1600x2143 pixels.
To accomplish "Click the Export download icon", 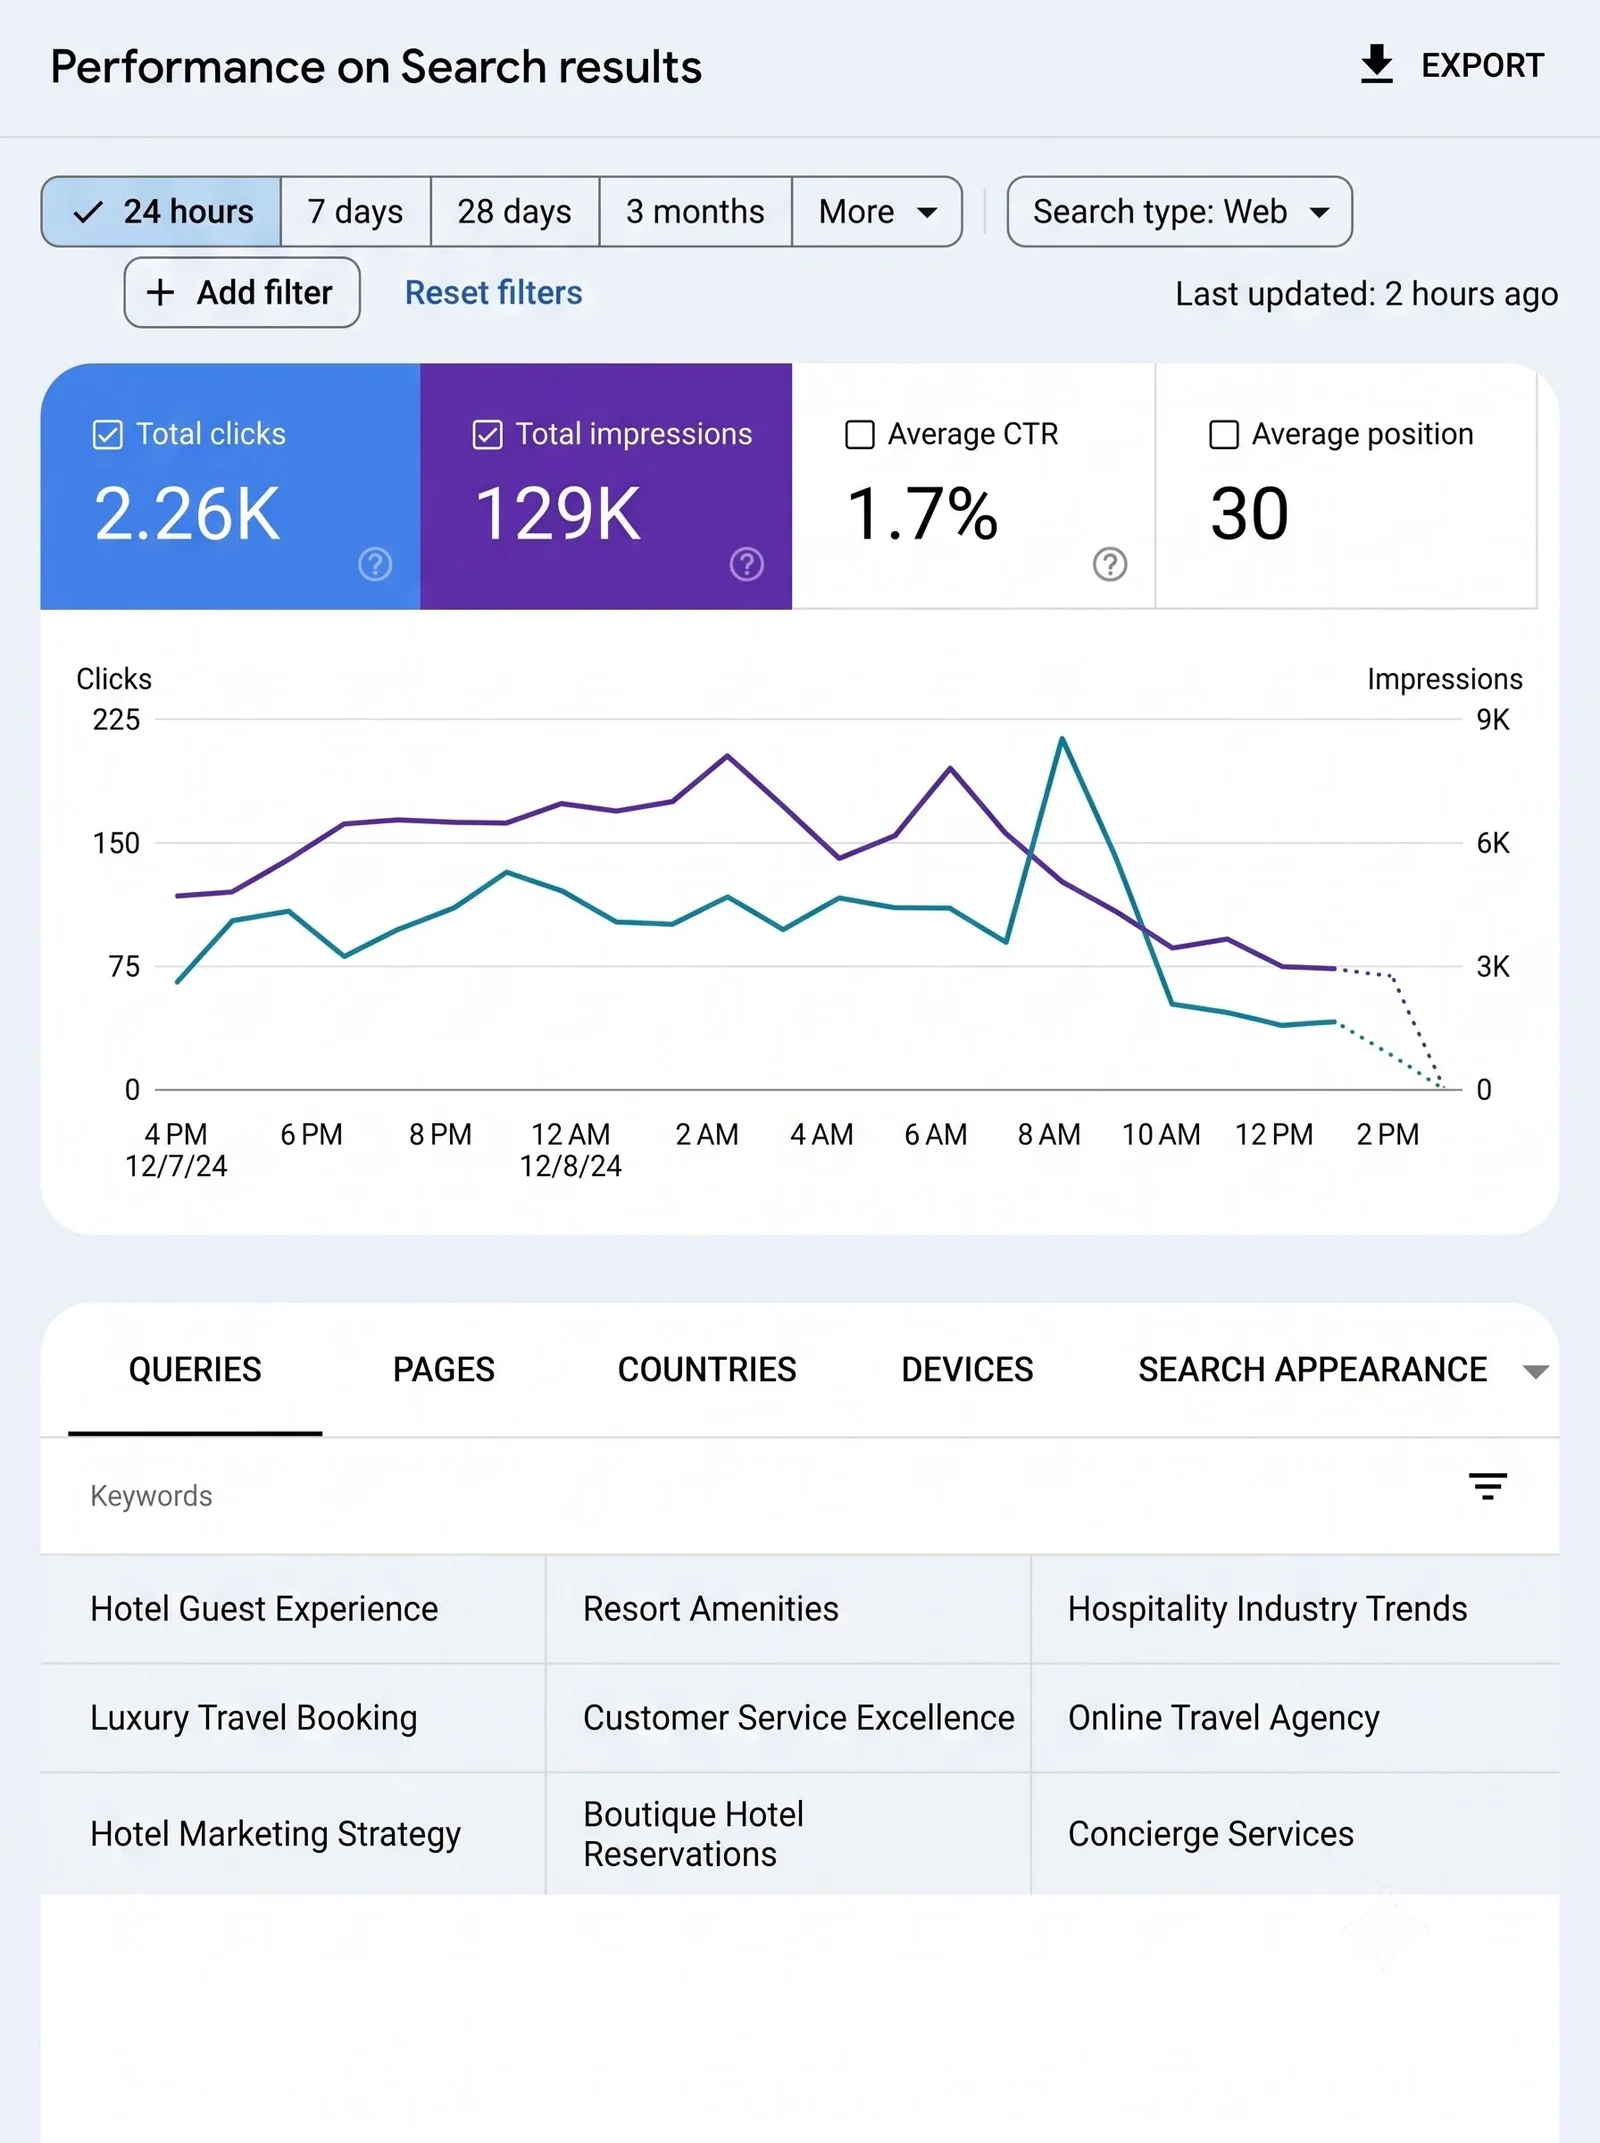I will [1377, 65].
